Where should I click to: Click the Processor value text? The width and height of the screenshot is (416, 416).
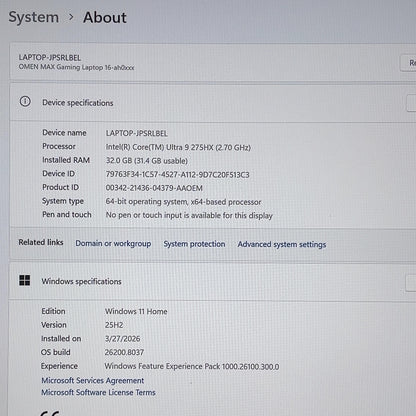(x=178, y=147)
